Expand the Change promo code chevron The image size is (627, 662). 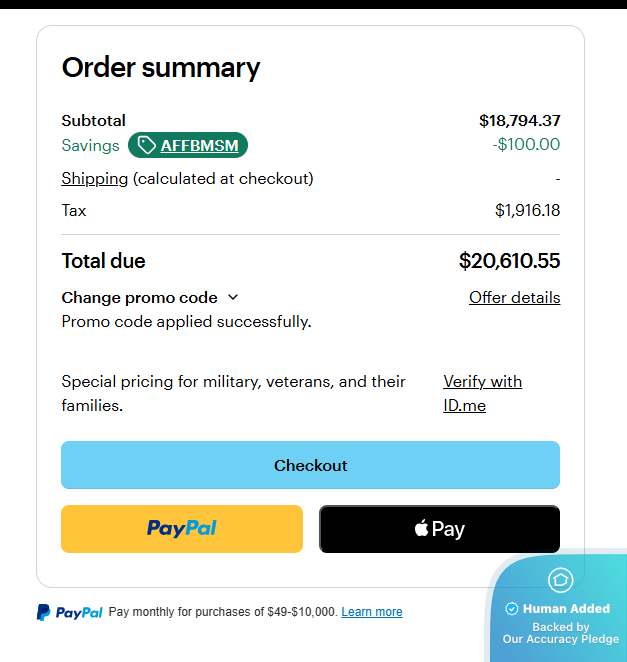pyautogui.click(x=233, y=297)
